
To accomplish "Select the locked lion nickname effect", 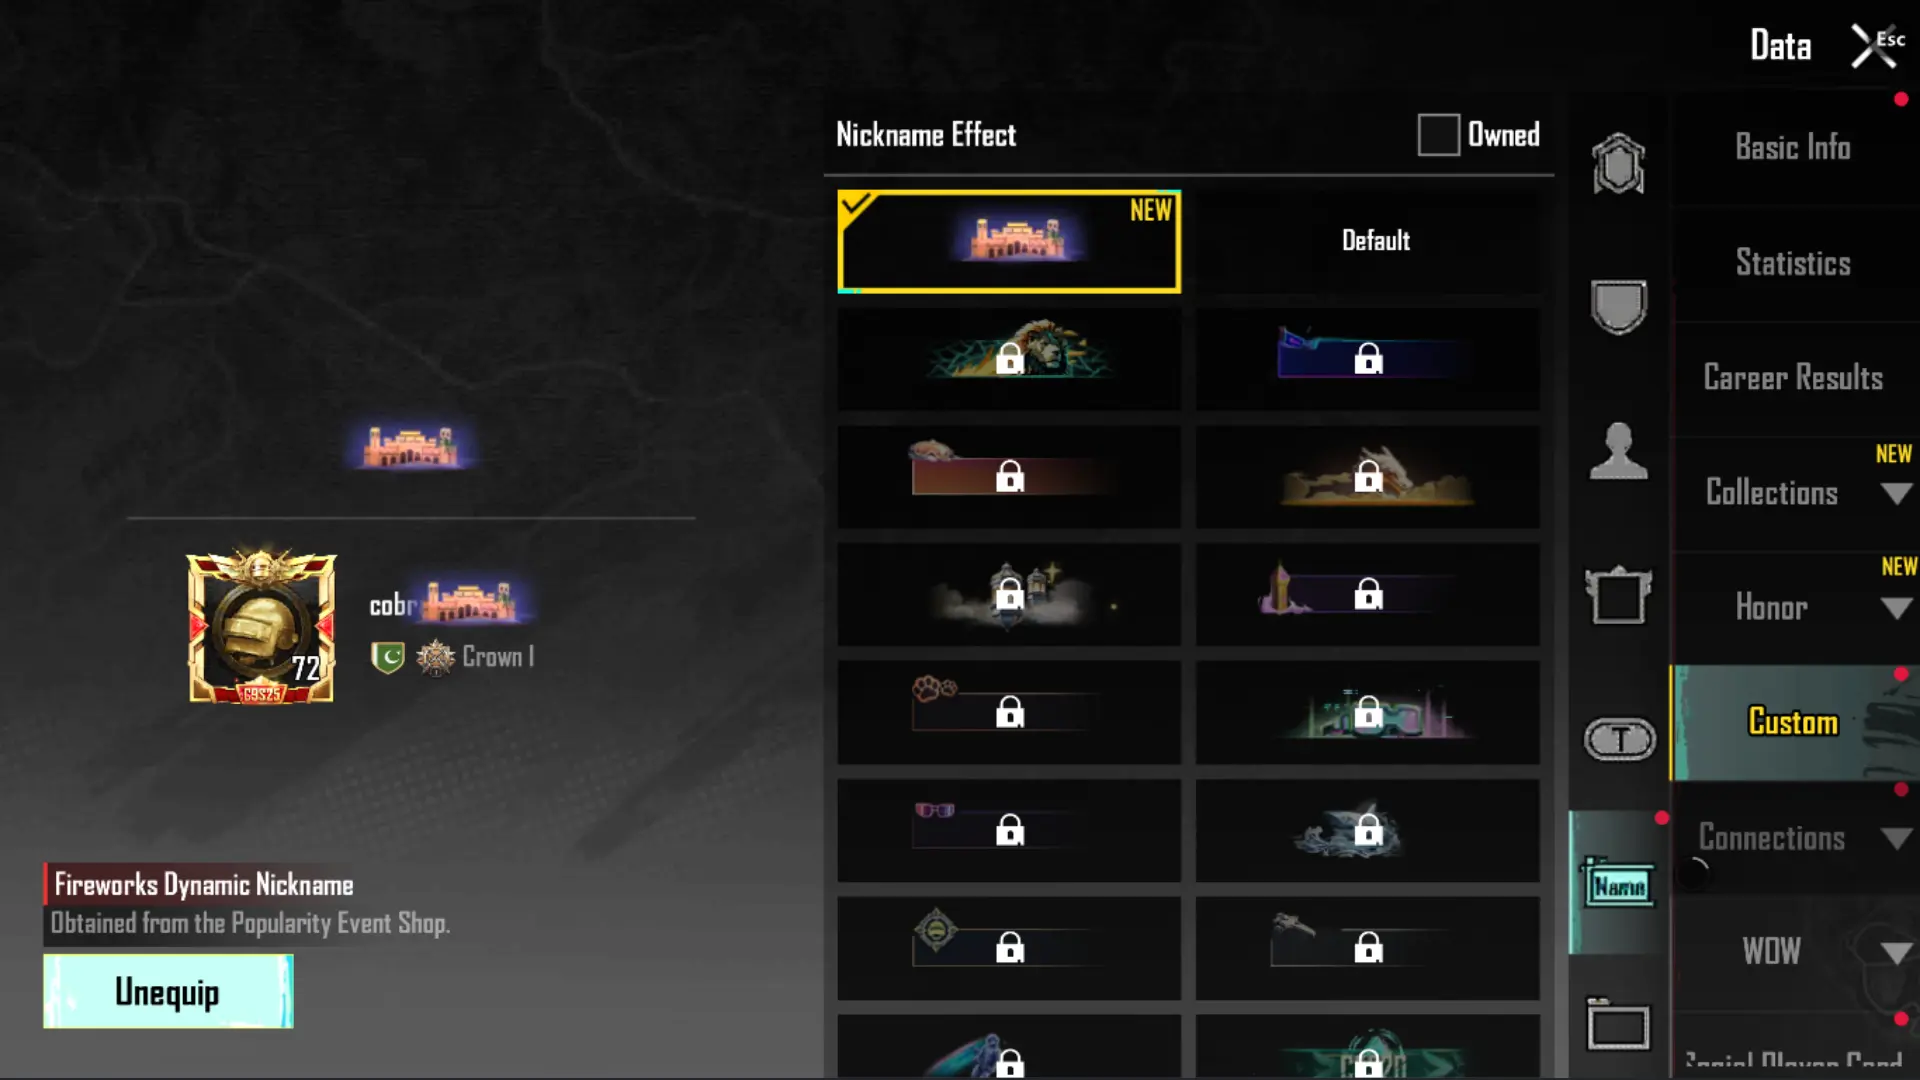I will click(1009, 358).
